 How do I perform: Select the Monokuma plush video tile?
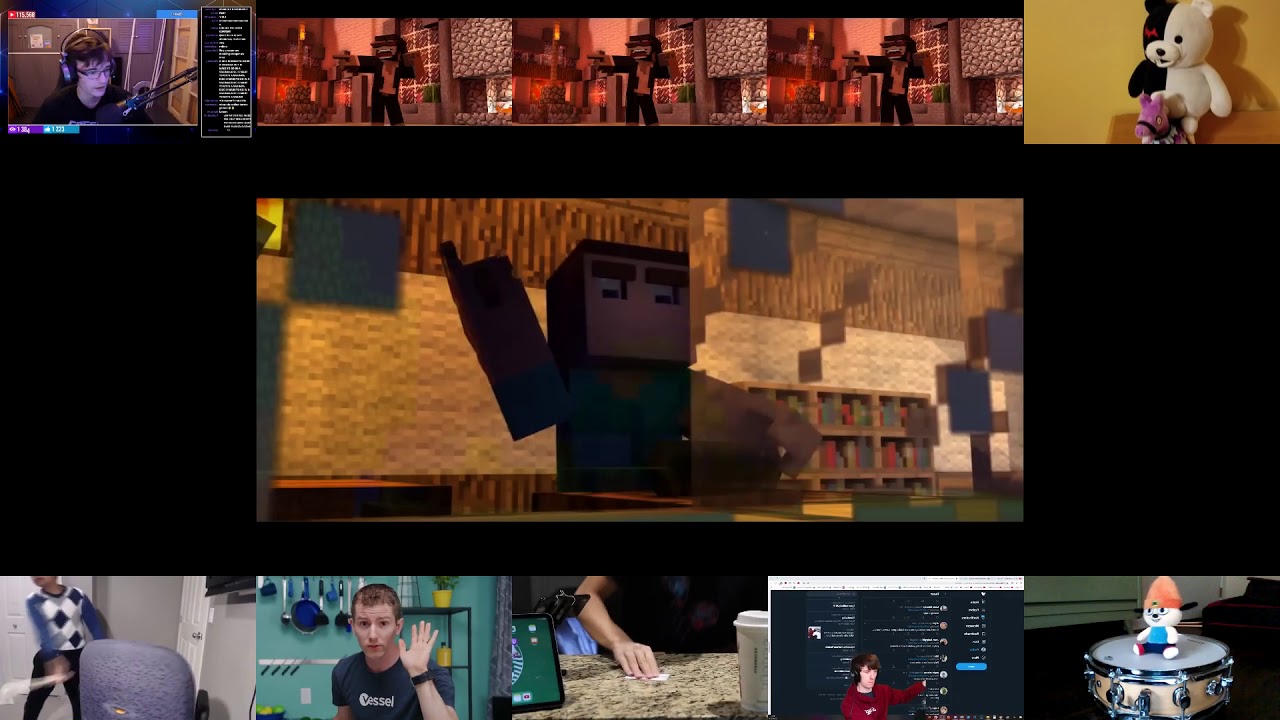click(x=1152, y=72)
